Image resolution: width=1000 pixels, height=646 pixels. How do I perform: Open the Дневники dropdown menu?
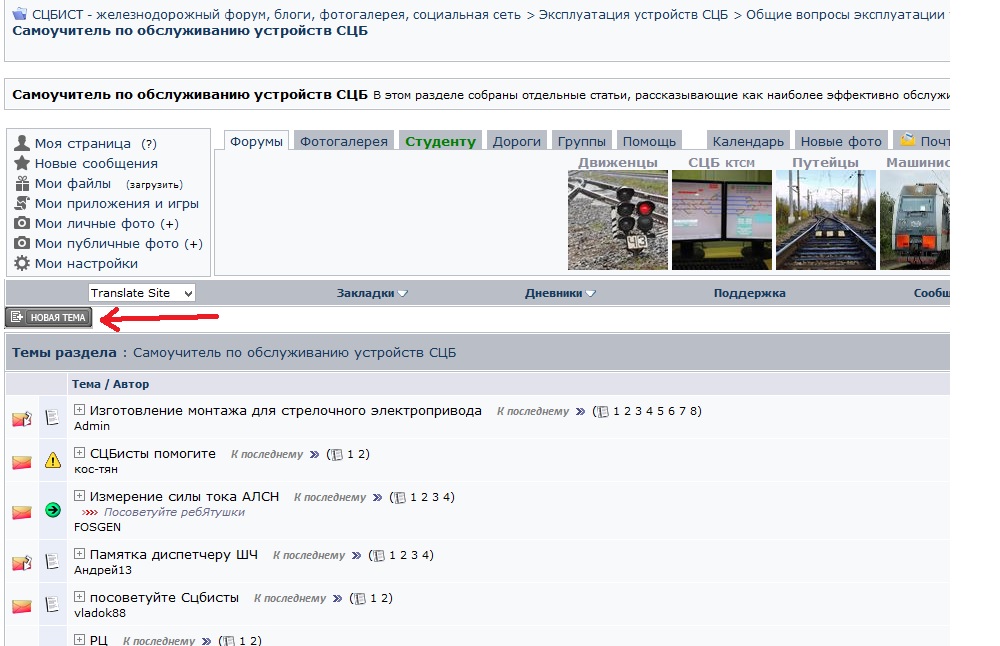(560, 293)
